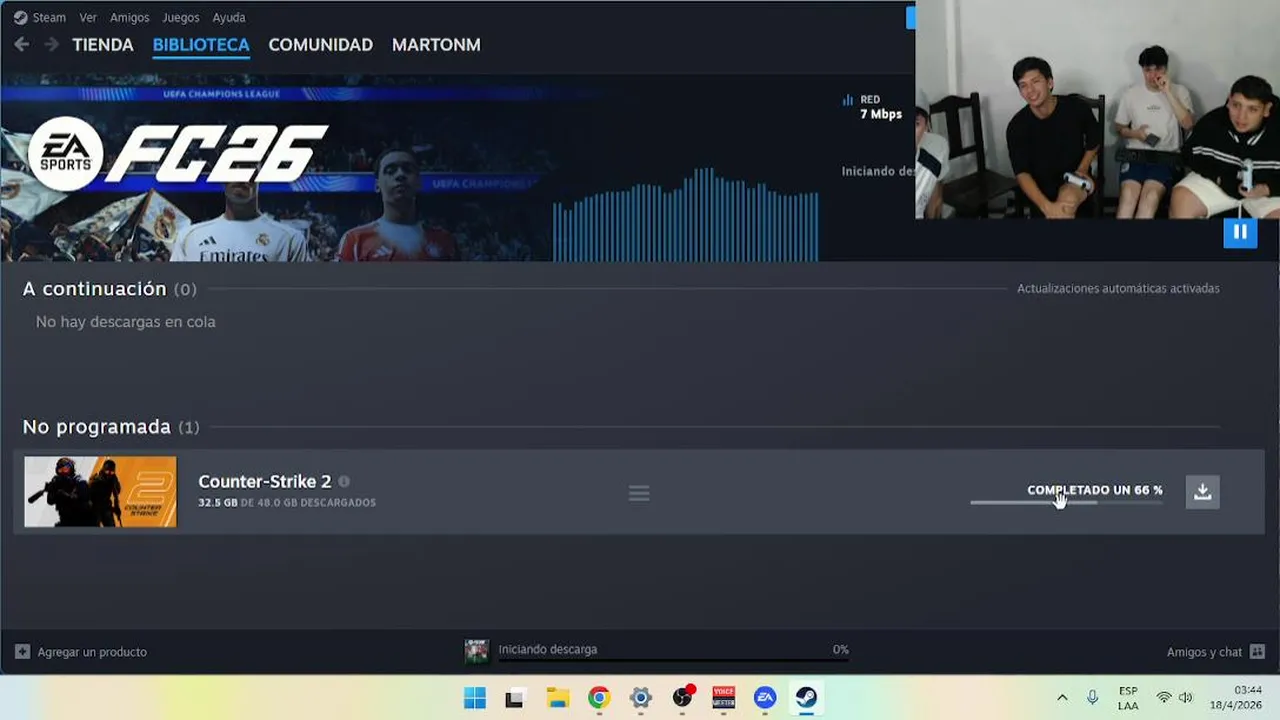Click the 'Iniciando descarga' status bar
Screen dimensions: 1280x720
tap(673, 651)
